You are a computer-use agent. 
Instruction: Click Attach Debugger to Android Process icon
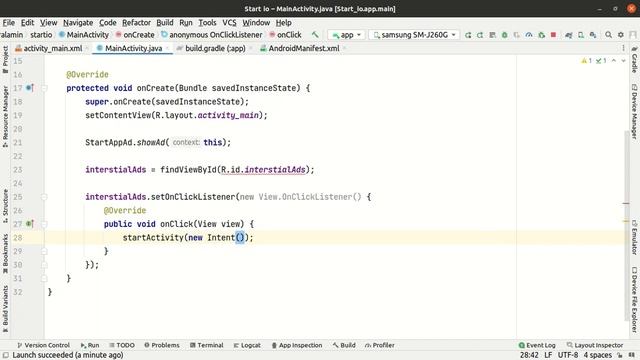tap(541, 35)
